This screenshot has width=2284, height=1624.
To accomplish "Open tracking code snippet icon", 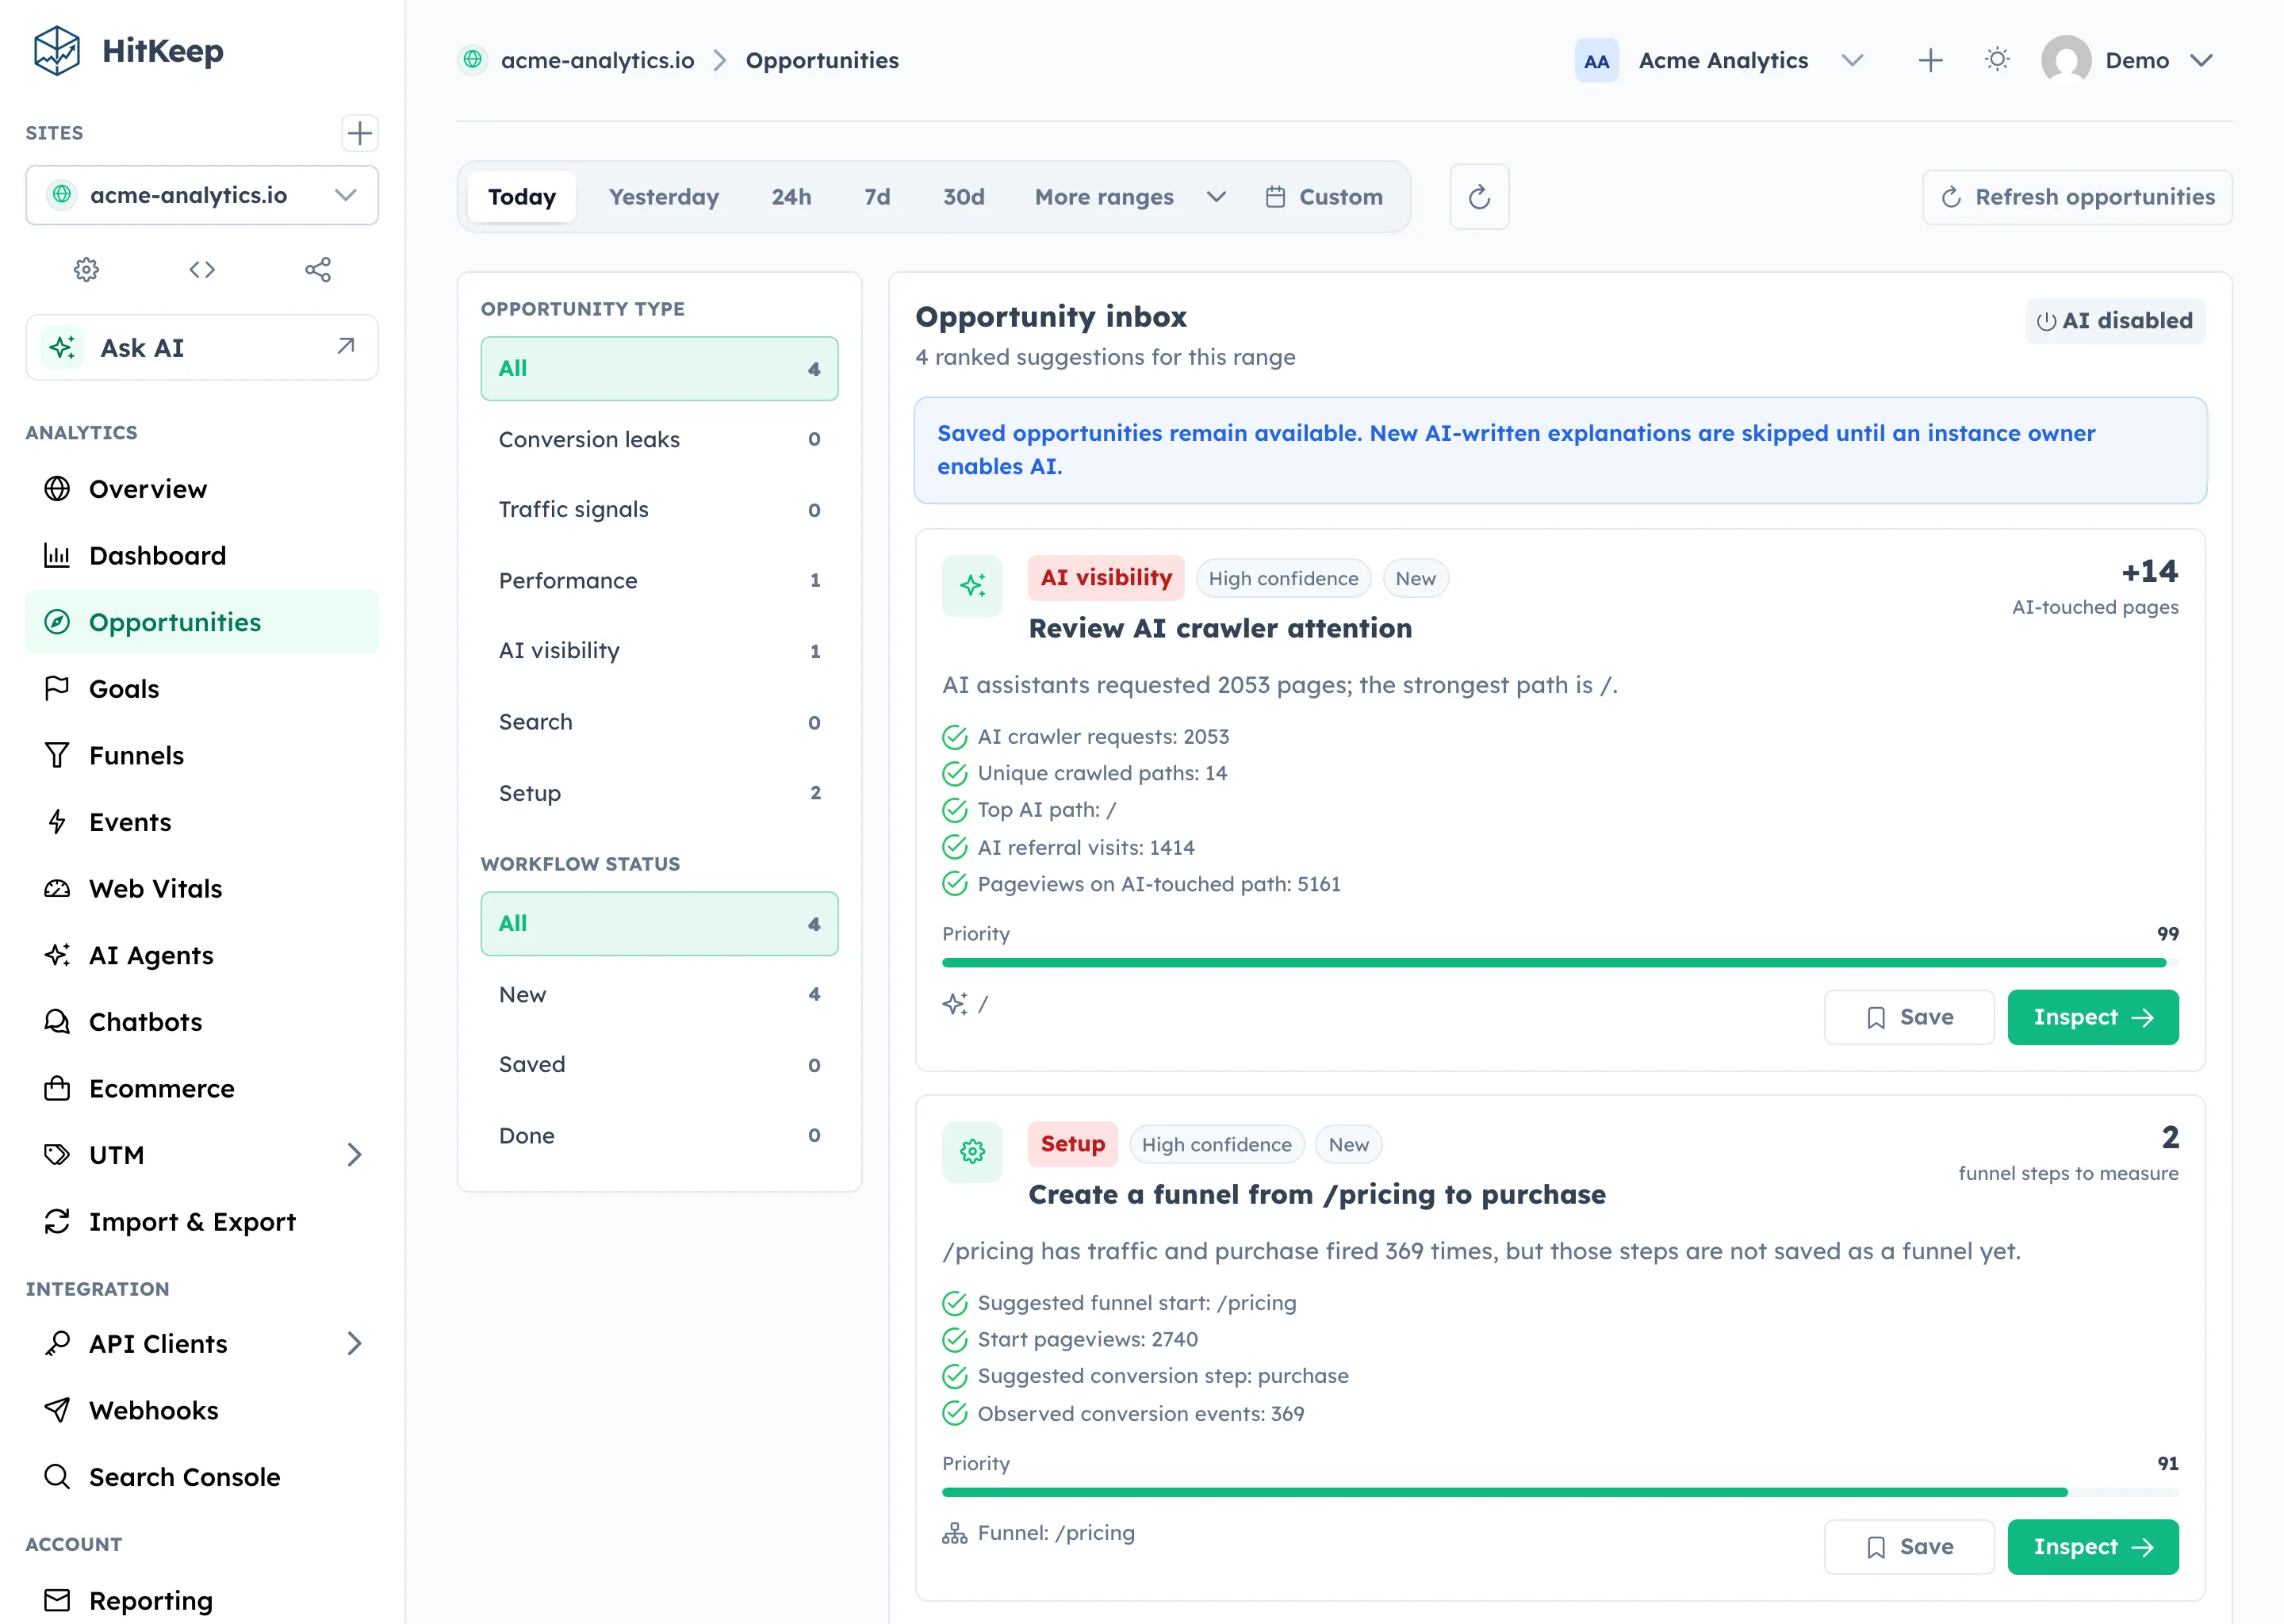I will click(x=202, y=269).
